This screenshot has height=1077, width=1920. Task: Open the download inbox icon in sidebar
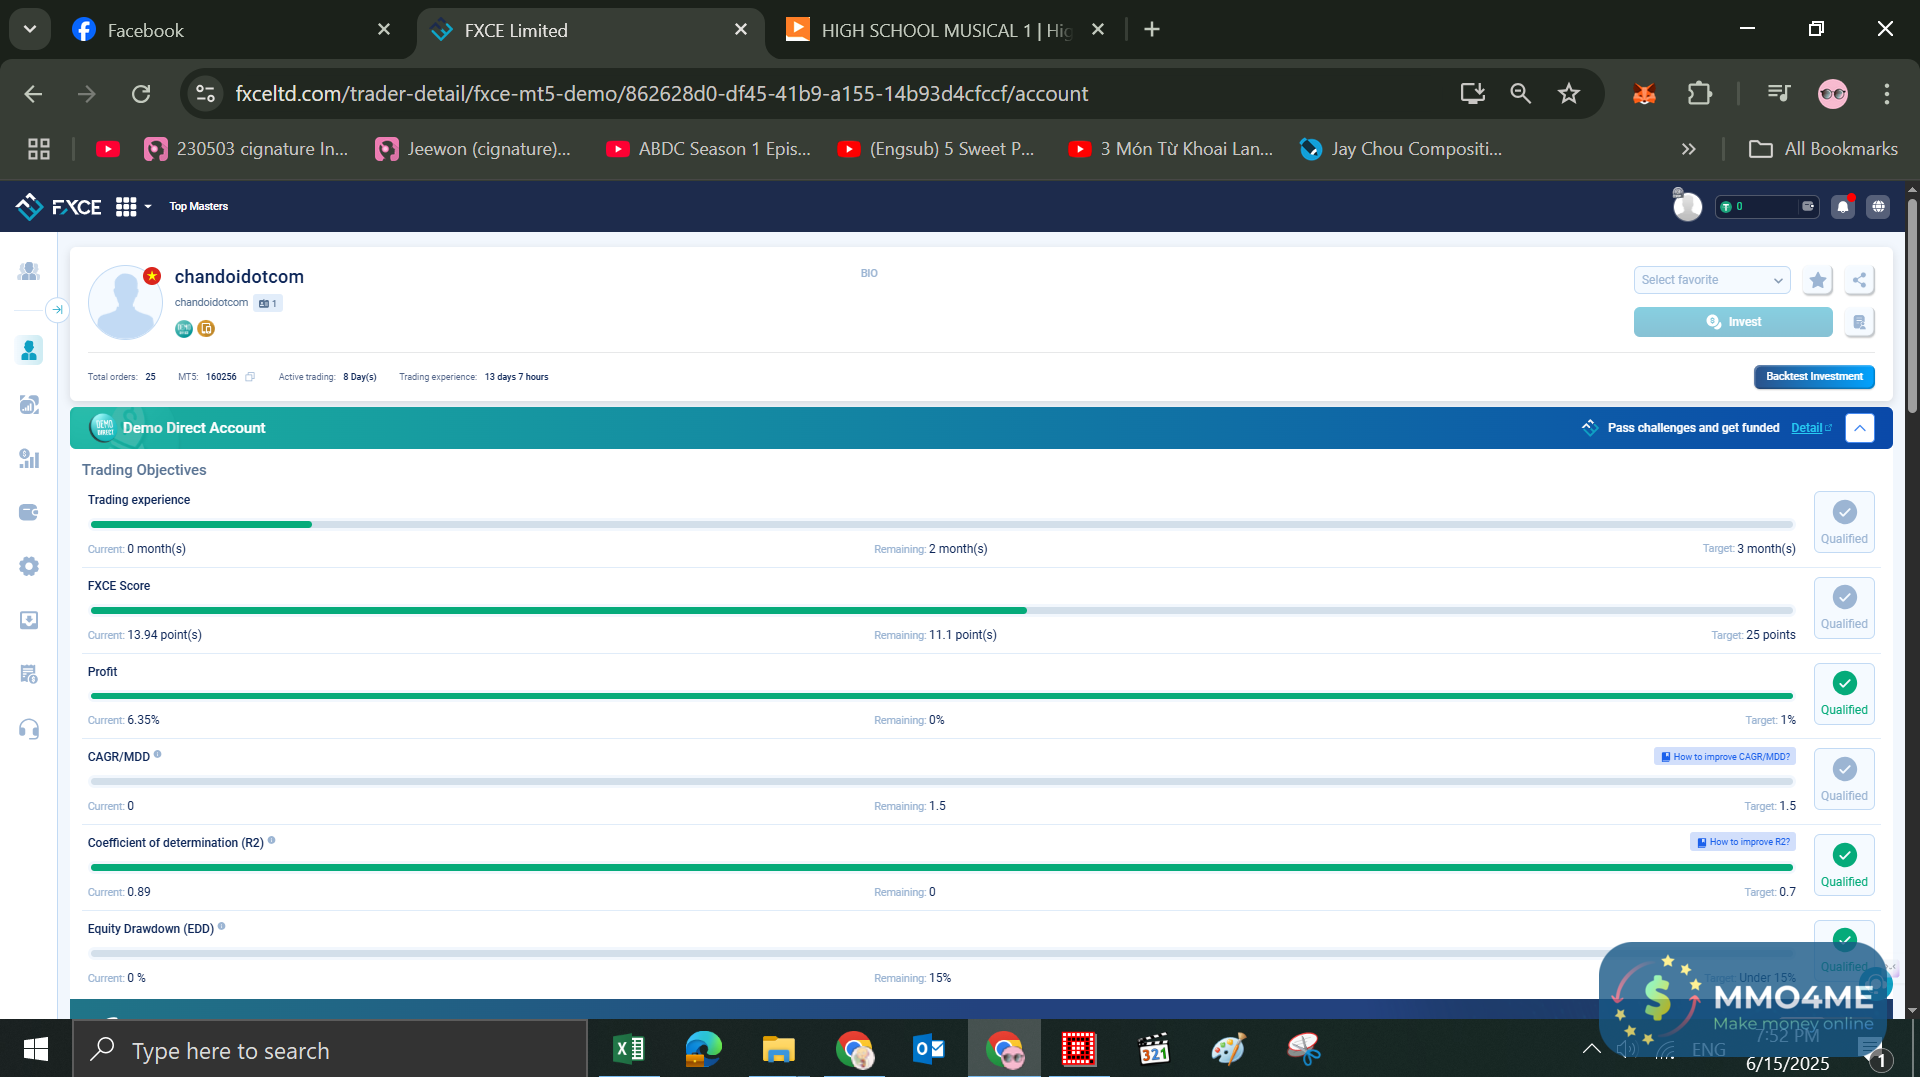[29, 620]
